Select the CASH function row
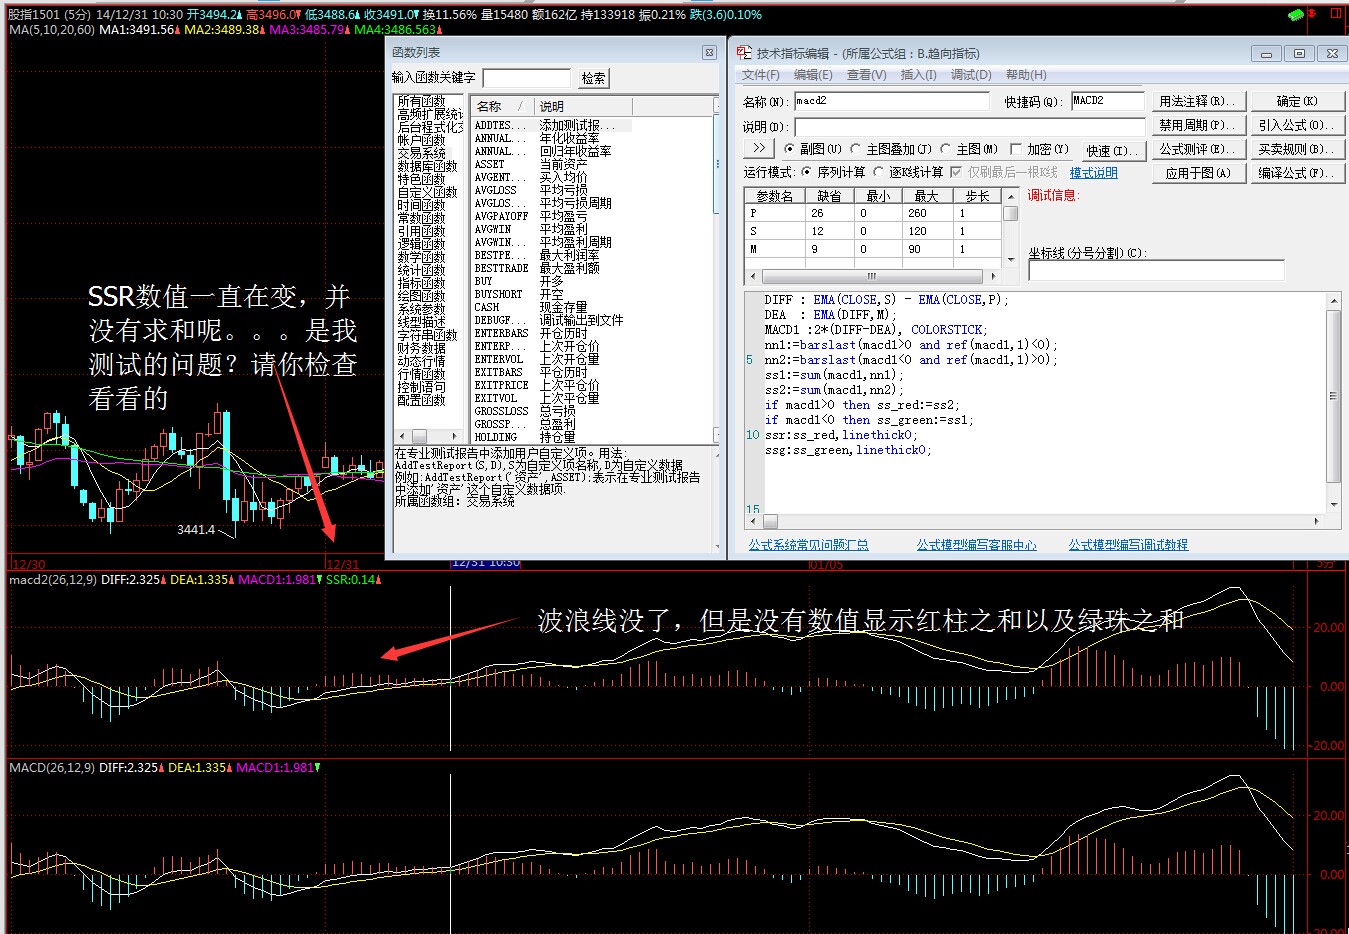This screenshot has width=1349, height=934. 552,307
